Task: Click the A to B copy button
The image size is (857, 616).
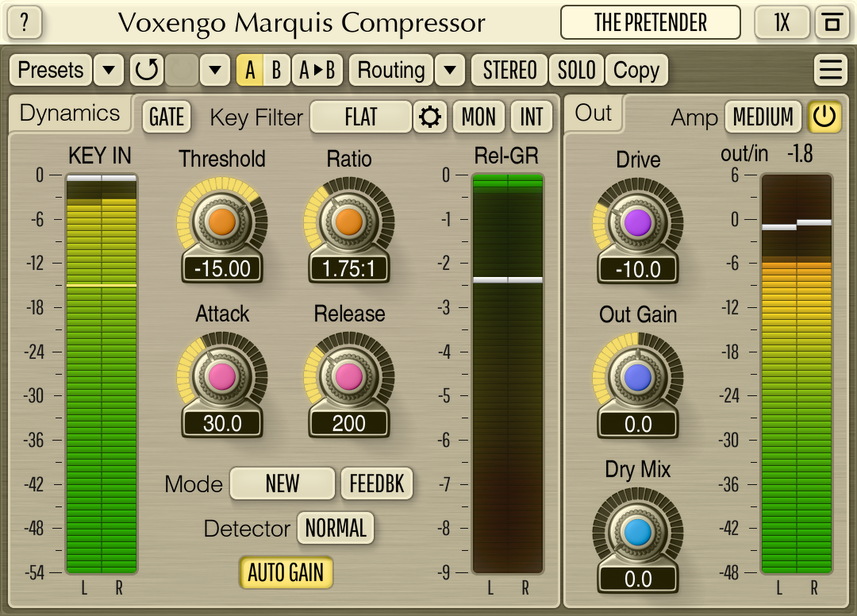Action: coord(318,70)
